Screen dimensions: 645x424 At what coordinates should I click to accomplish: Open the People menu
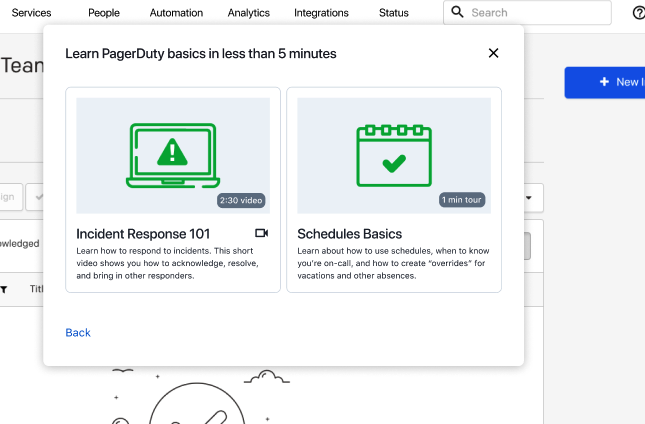(104, 13)
